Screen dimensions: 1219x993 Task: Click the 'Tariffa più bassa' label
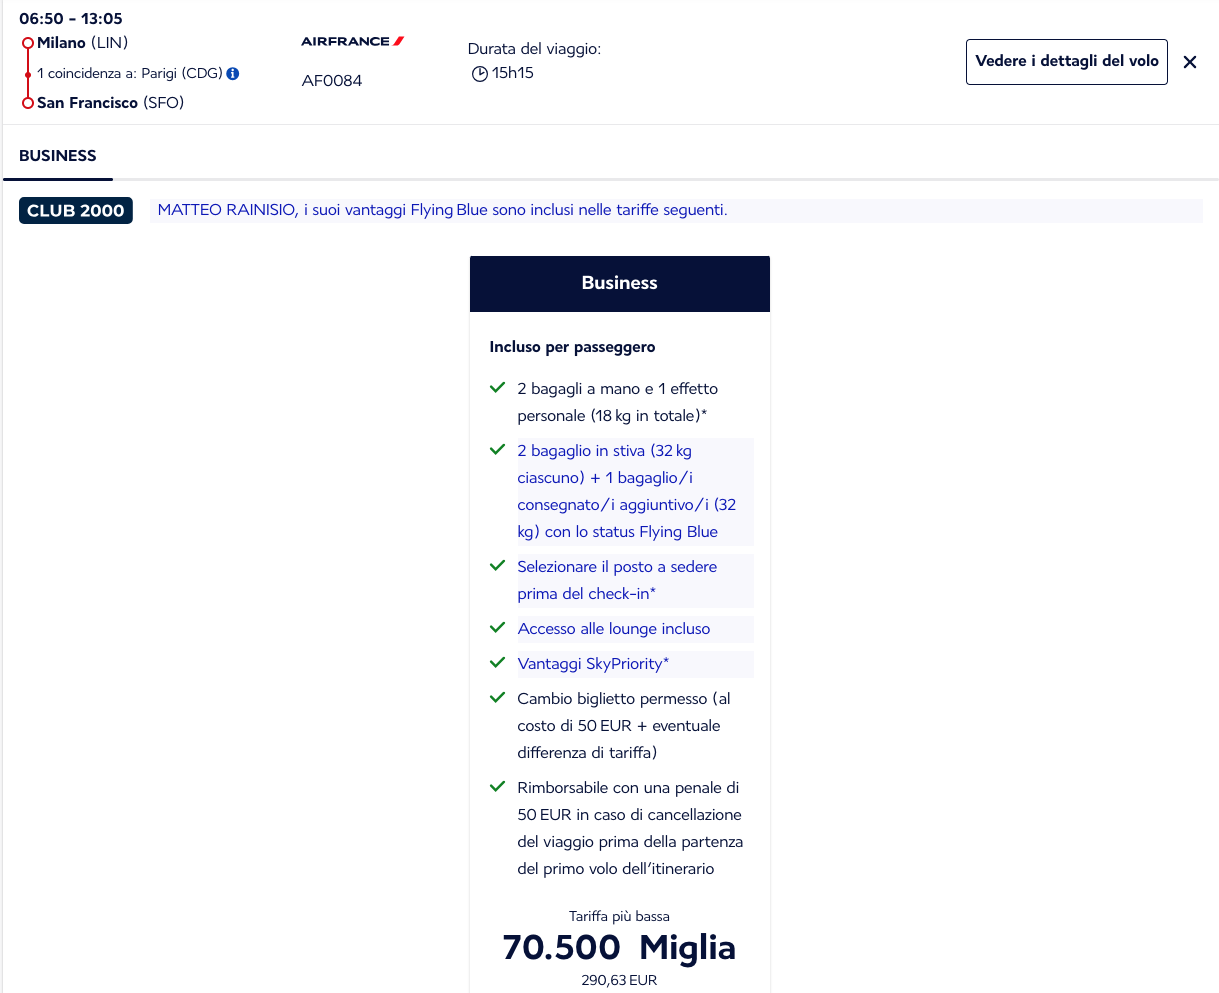click(x=619, y=916)
